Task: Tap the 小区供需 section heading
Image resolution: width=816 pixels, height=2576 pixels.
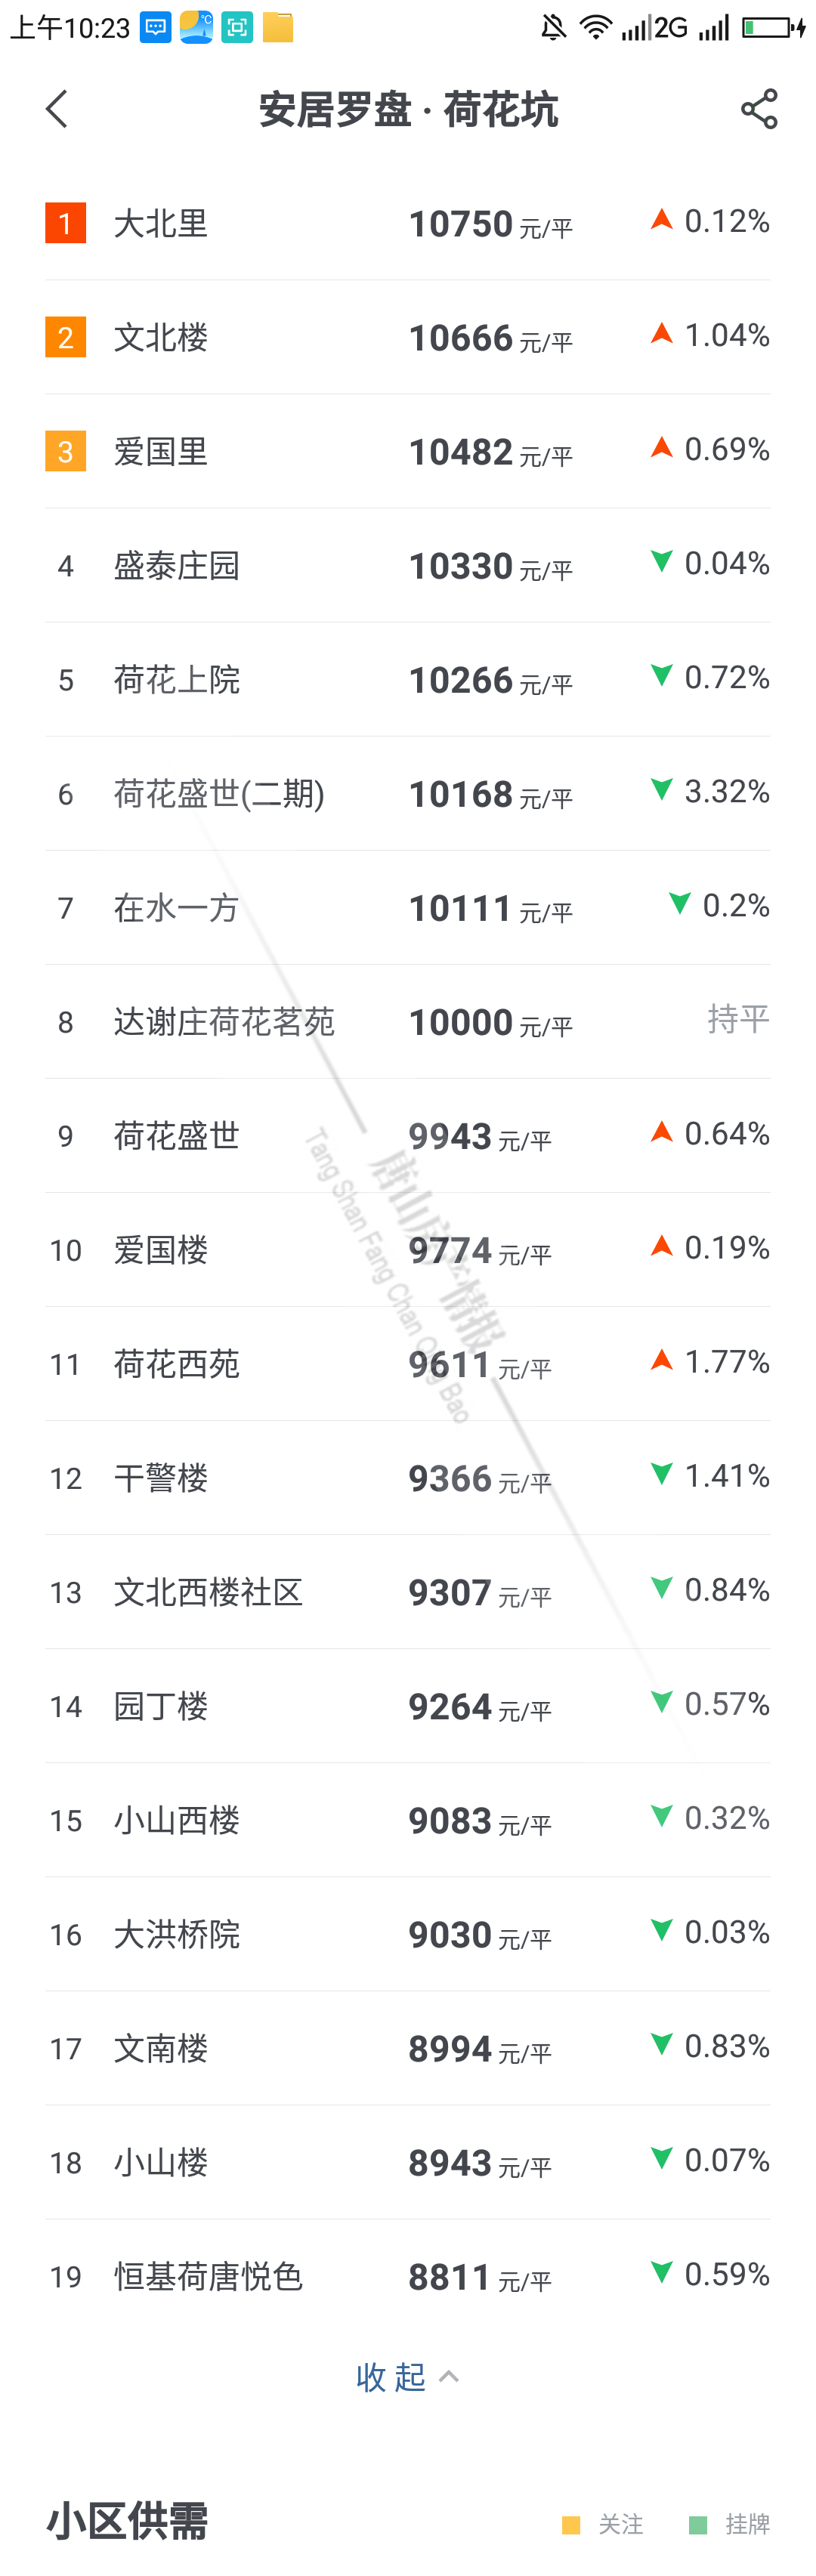Action: click(x=128, y=2520)
